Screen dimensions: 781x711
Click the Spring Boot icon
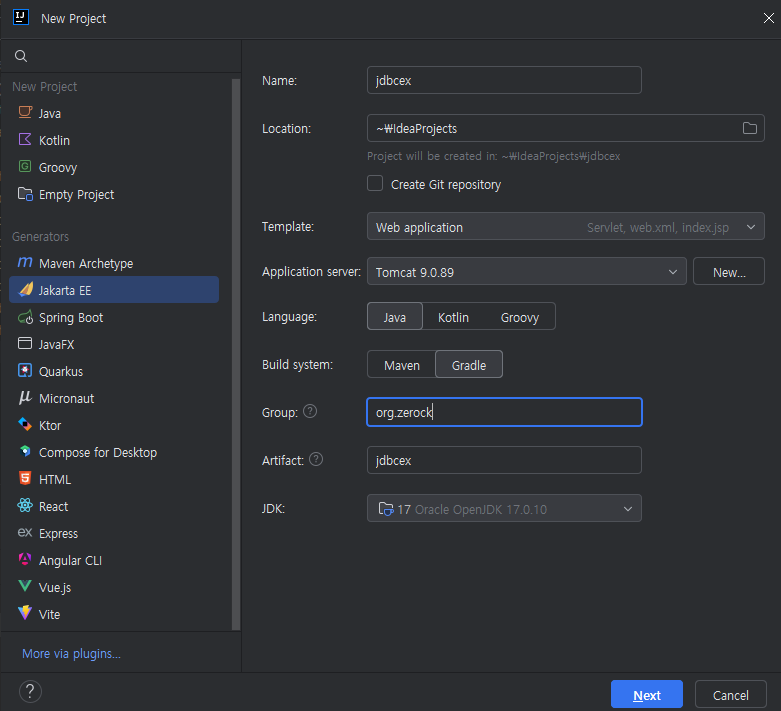[25, 317]
